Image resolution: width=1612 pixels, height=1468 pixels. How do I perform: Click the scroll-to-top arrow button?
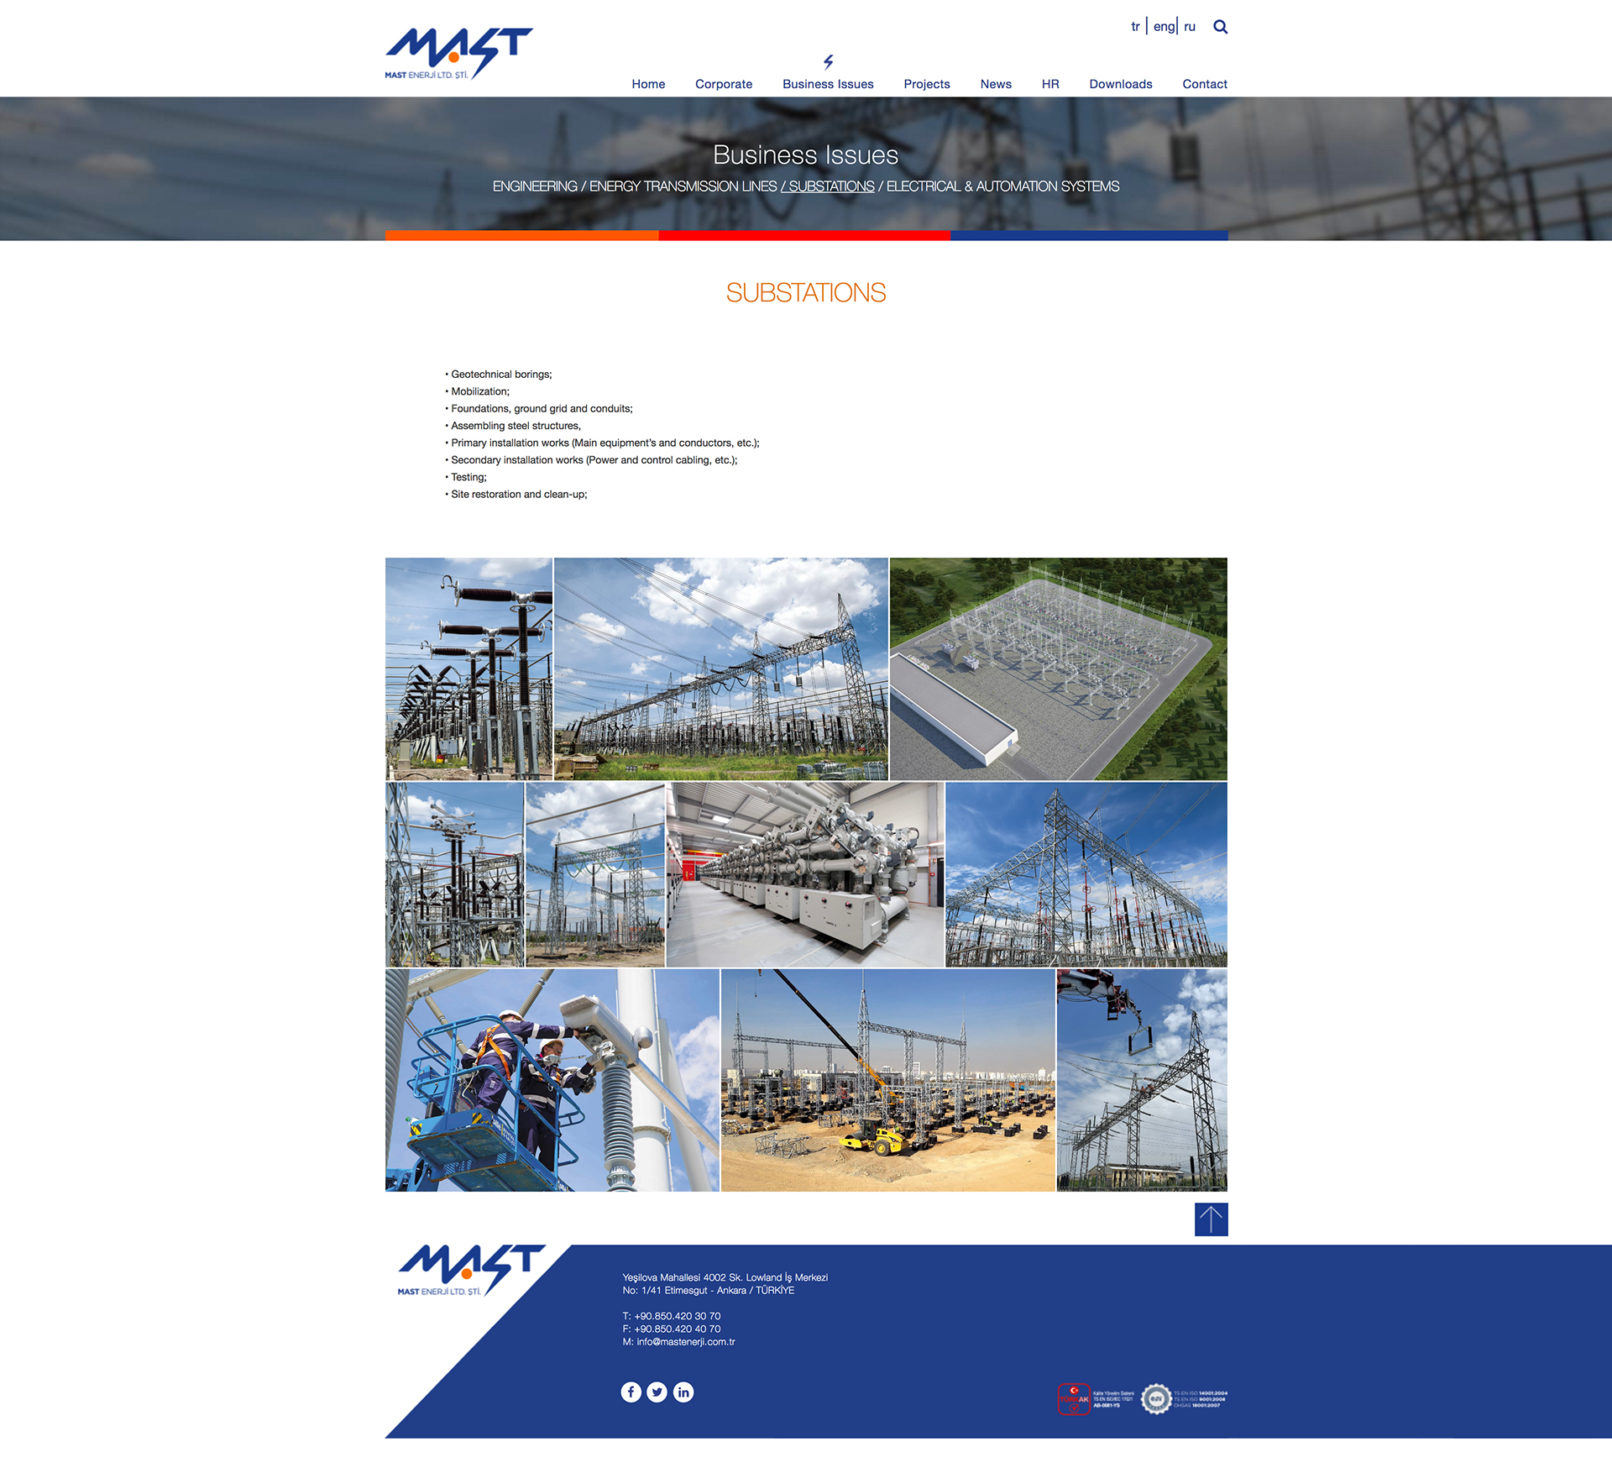(1210, 1219)
